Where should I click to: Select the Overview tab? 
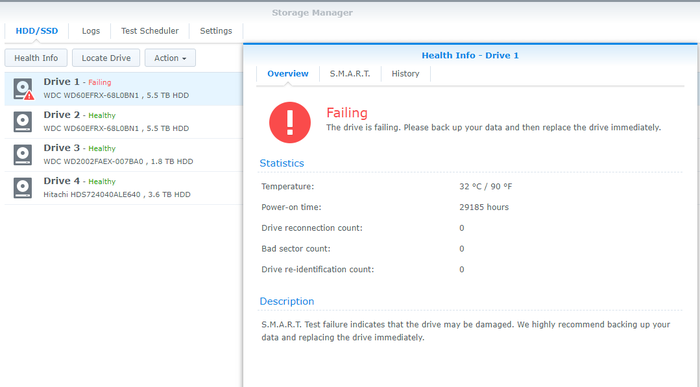pyautogui.click(x=288, y=74)
